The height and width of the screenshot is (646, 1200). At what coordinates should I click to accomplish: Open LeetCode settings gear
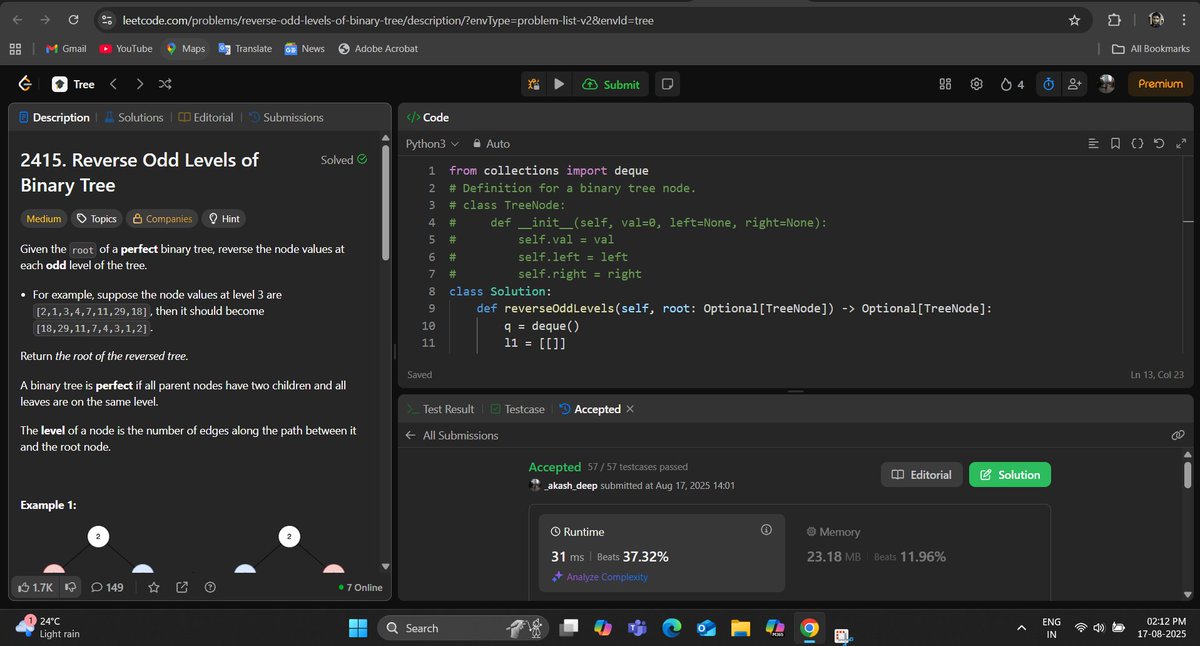click(977, 85)
